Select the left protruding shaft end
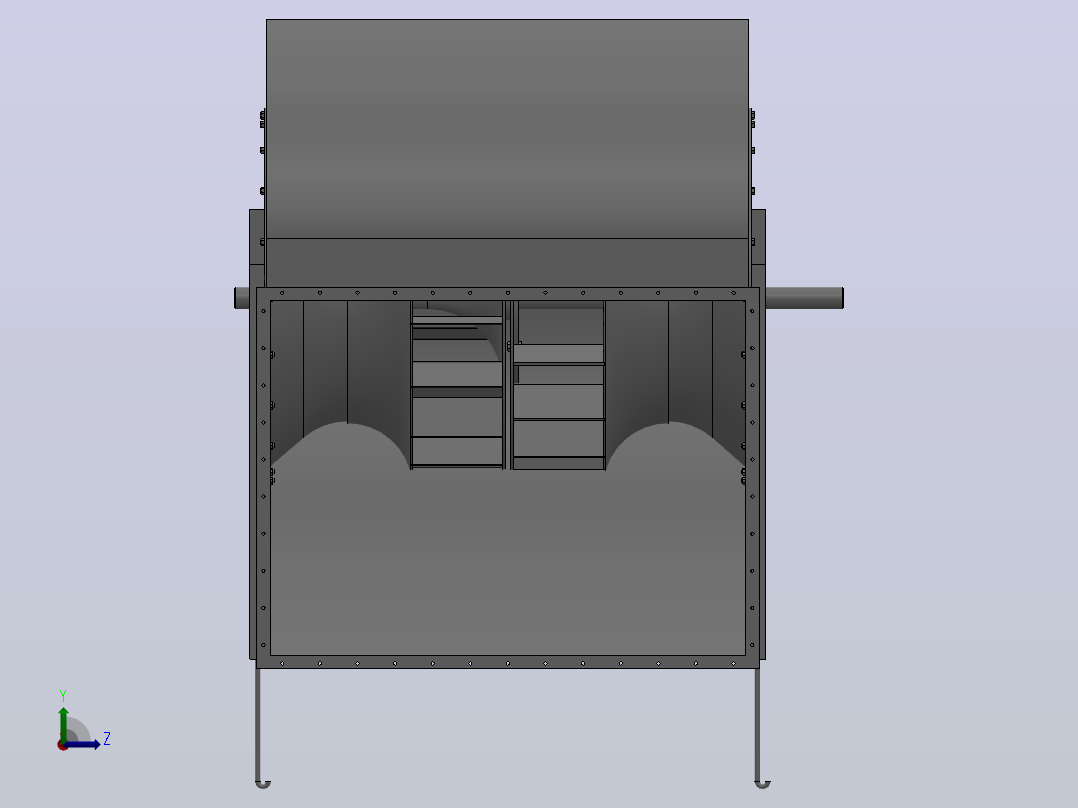The width and height of the screenshot is (1078, 808). (x=242, y=298)
